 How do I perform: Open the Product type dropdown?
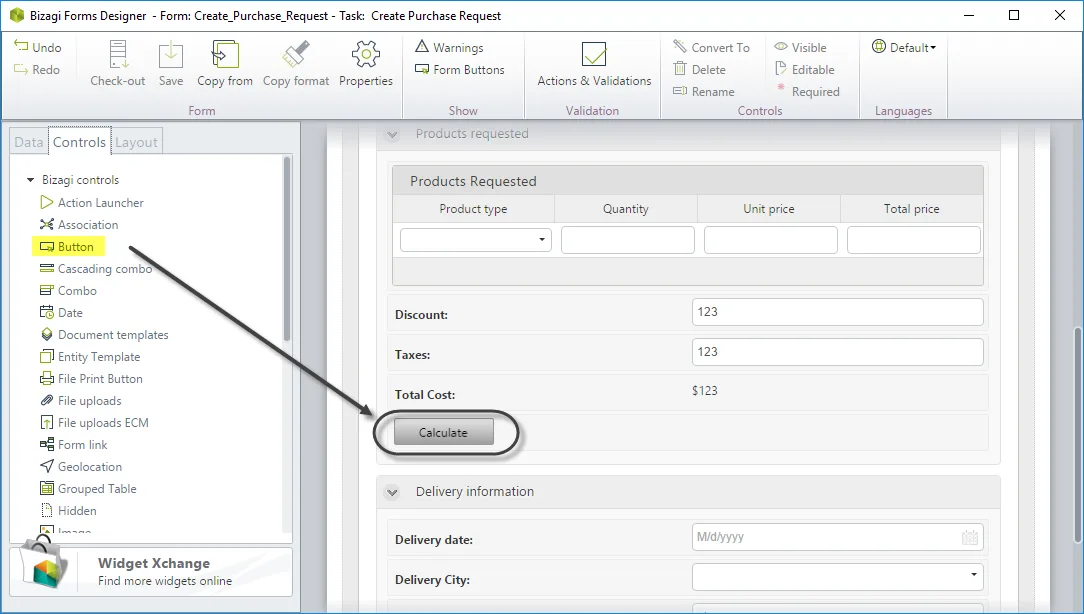(x=476, y=240)
